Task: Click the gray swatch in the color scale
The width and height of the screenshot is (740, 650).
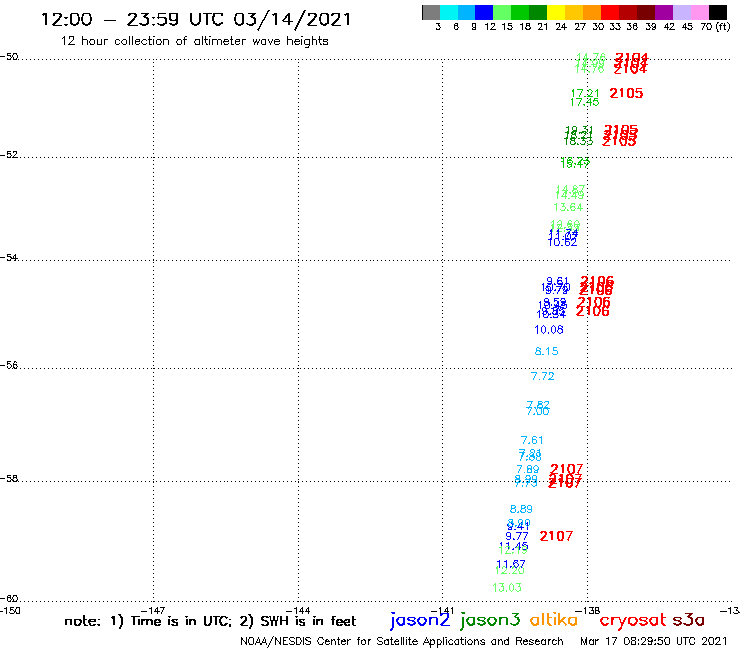Action: (431, 12)
